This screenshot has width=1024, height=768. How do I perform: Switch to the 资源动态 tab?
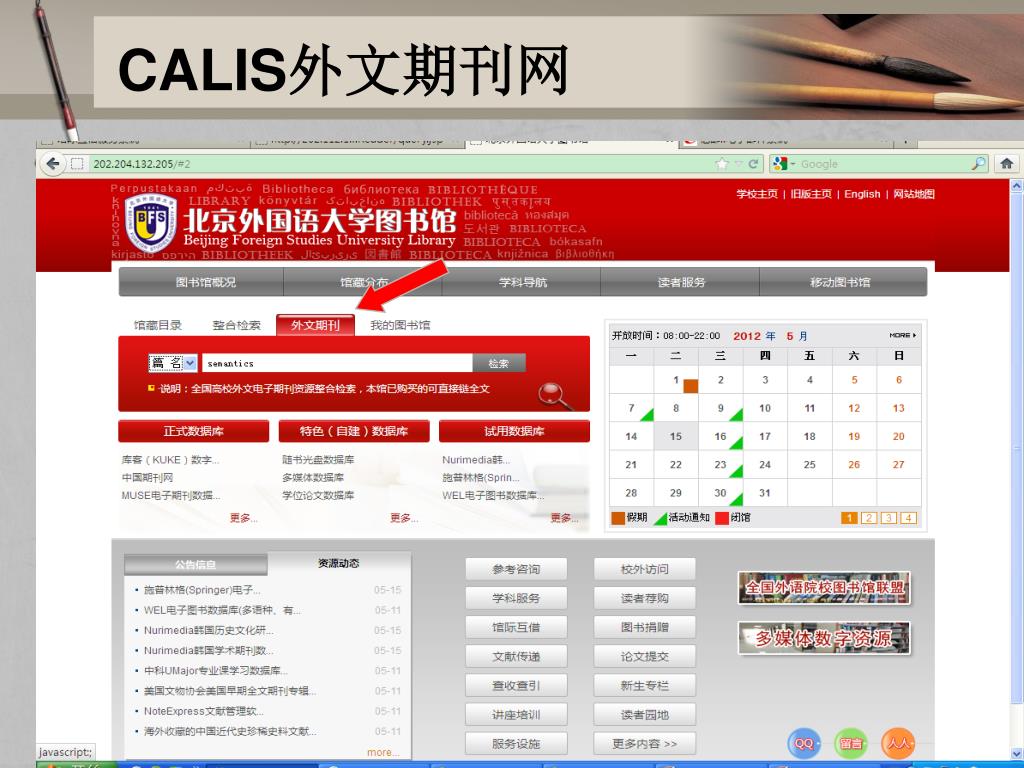click(x=338, y=563)
